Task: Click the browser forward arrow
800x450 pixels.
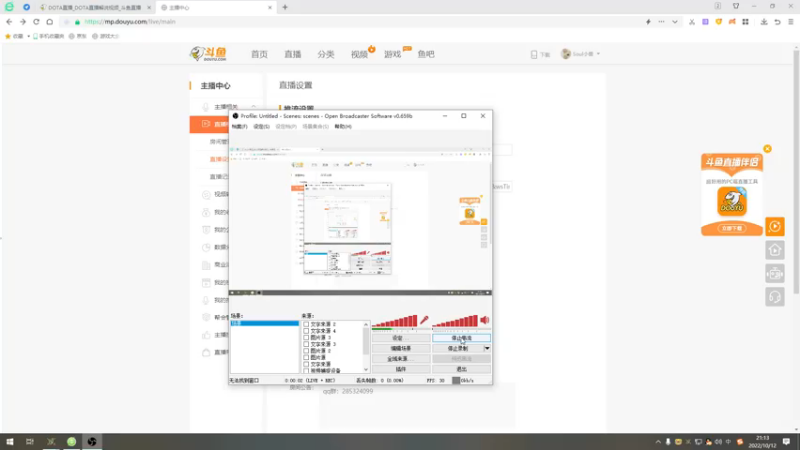Action: click(22, 22)
